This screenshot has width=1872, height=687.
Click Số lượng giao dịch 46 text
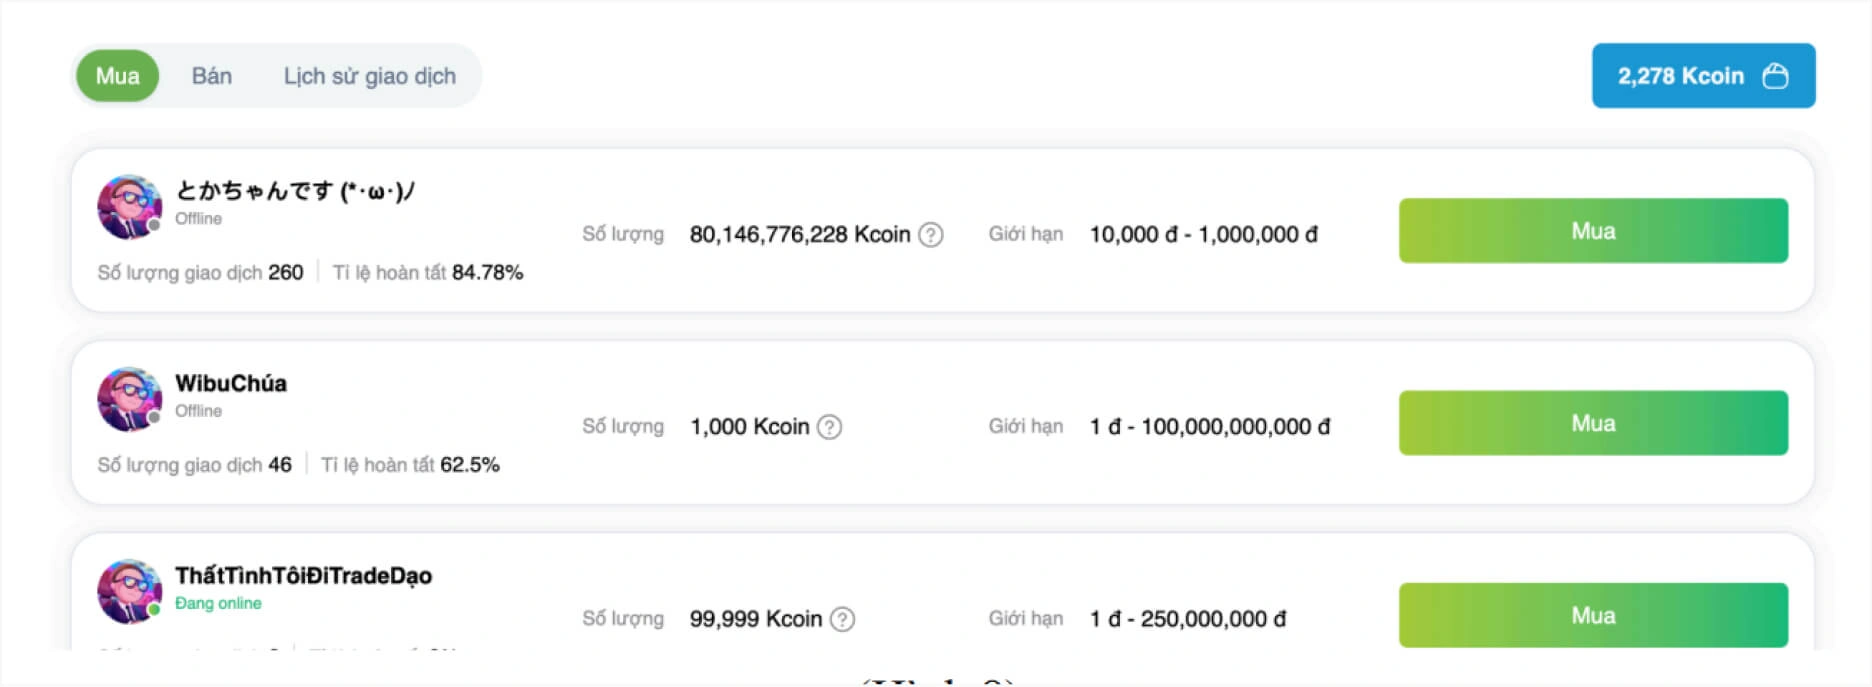point(194,465)
